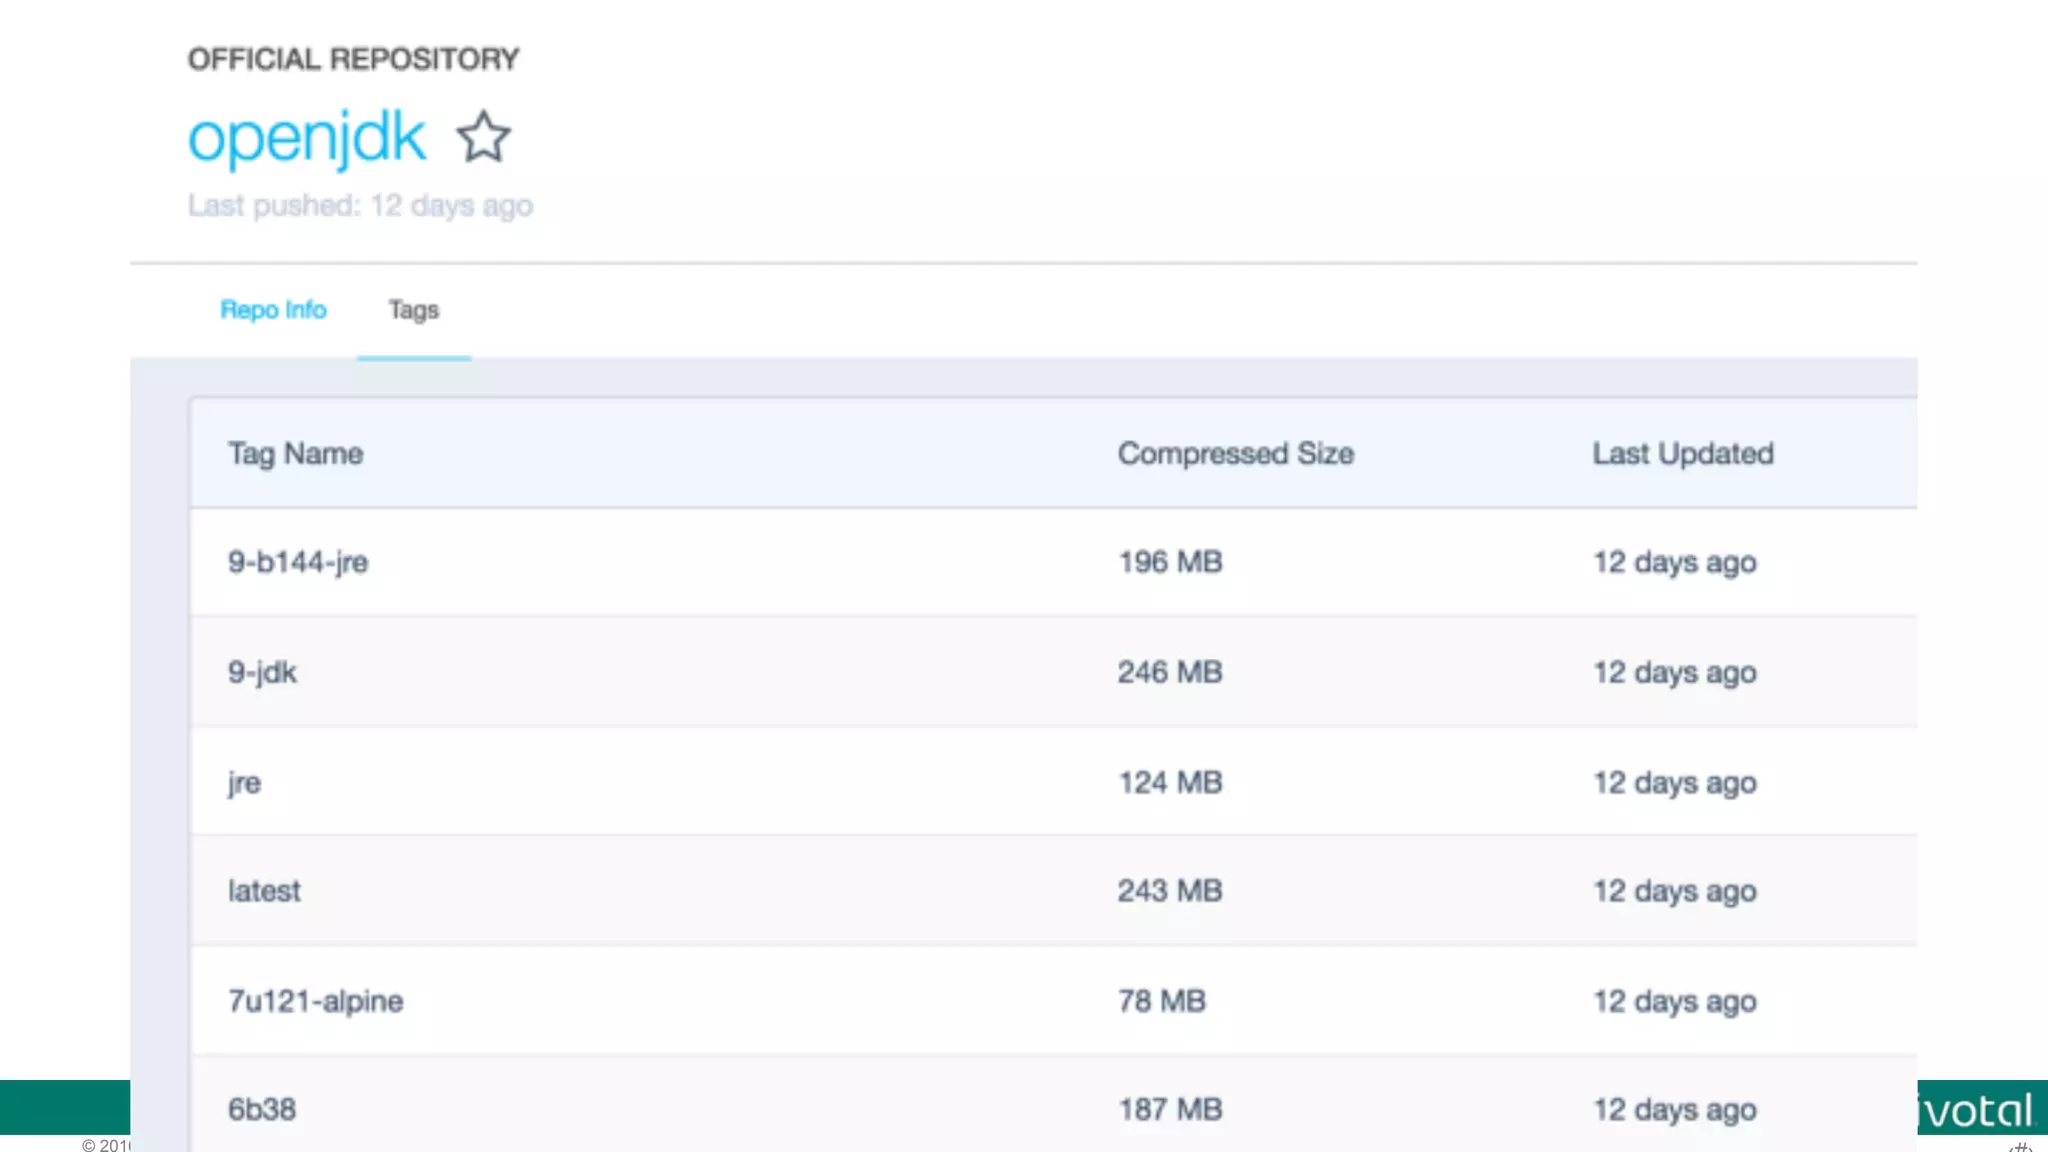The image size is (2048, 1152).
Task: Click the 78 MB size value
Action: tap(1161, 1001)
